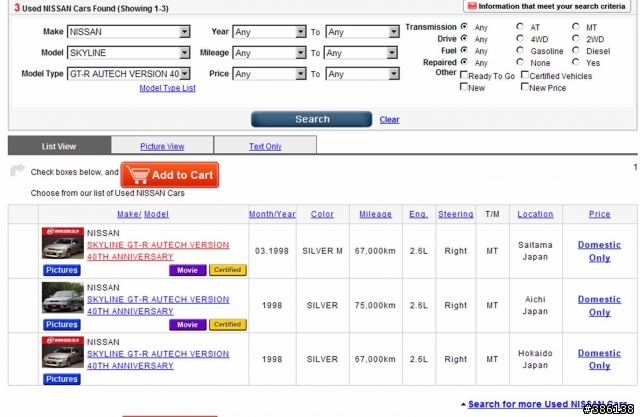Select Repaired Yes radio button
640x417 pixels.
[576, 62]
